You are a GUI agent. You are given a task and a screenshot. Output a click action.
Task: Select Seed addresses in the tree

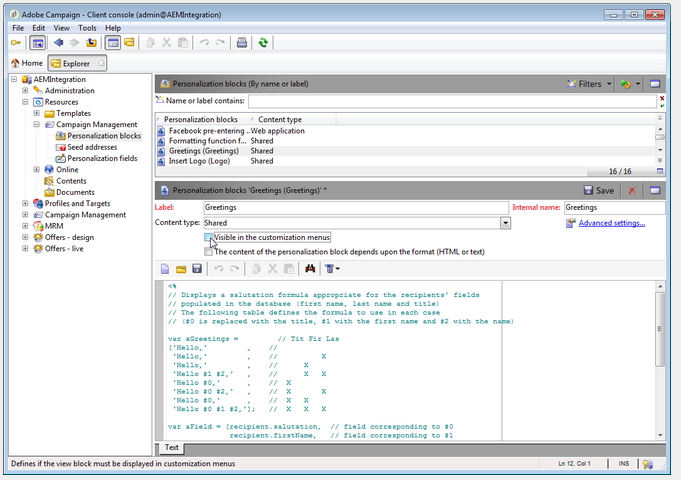click(x=92, y=147)
